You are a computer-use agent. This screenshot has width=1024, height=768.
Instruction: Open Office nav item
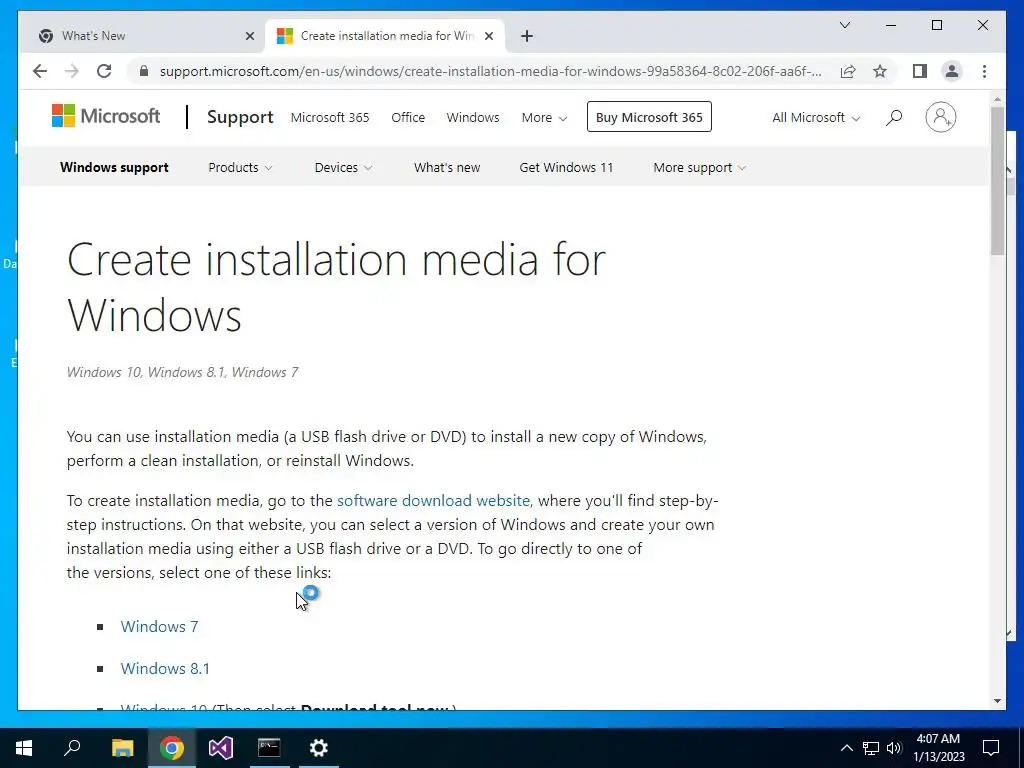[x=408, y=118]
